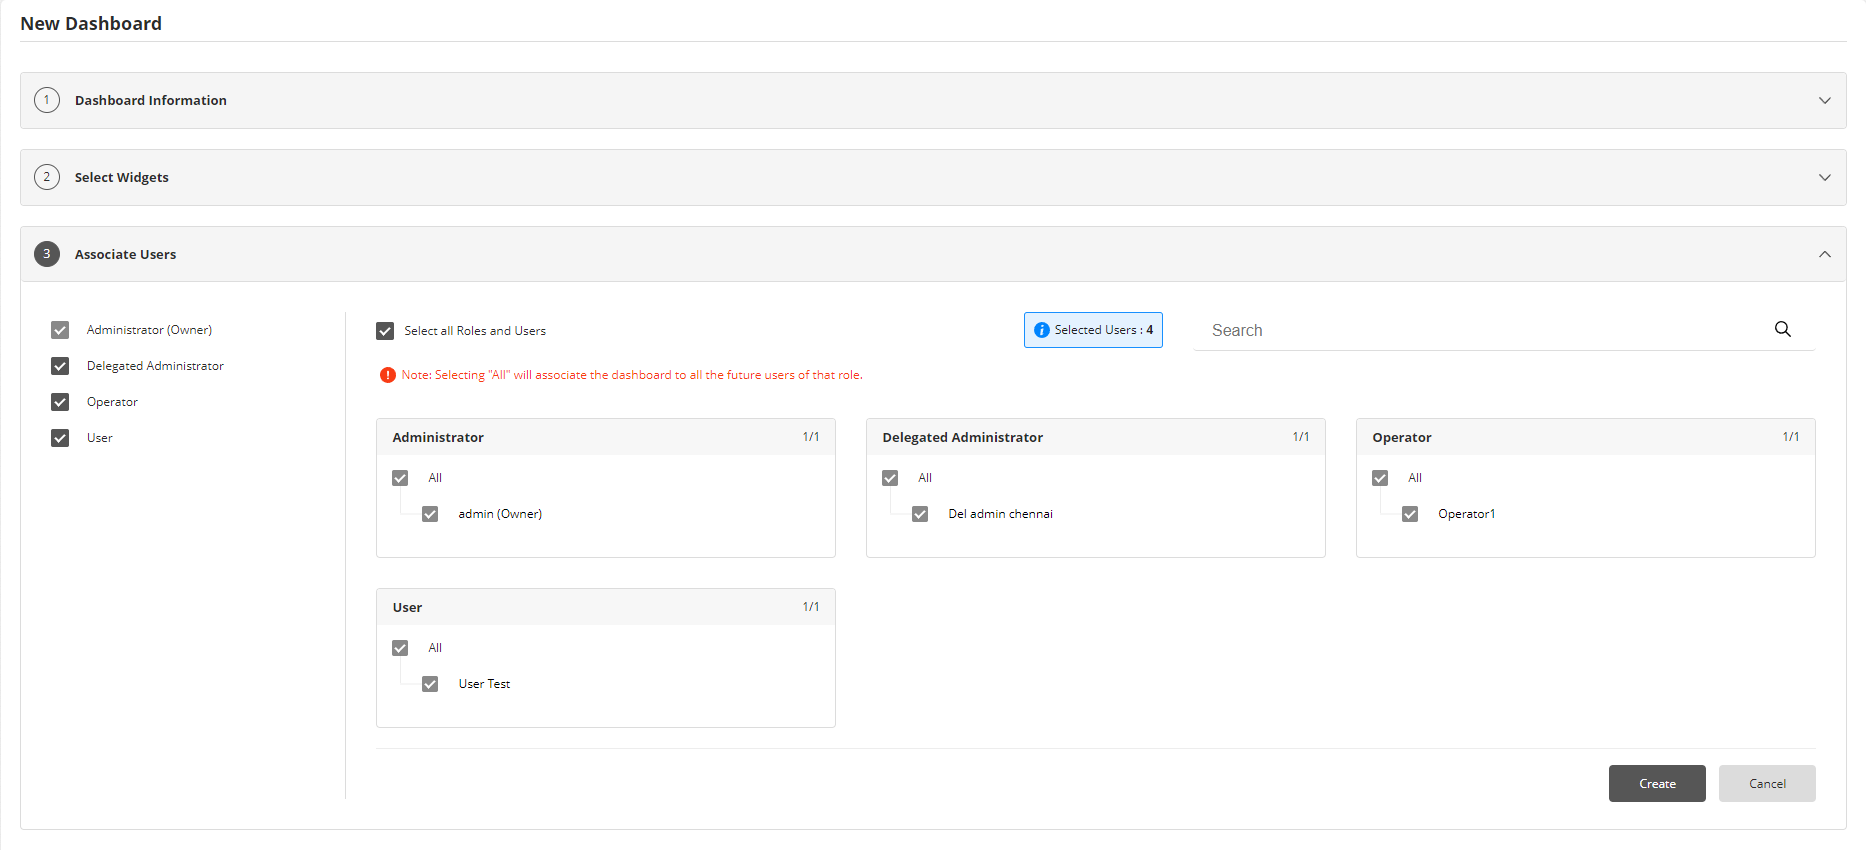Click the info icon in Selected Users badge
The image size is (1866, 850).
pyautogui.click(x=1041, y=330)
